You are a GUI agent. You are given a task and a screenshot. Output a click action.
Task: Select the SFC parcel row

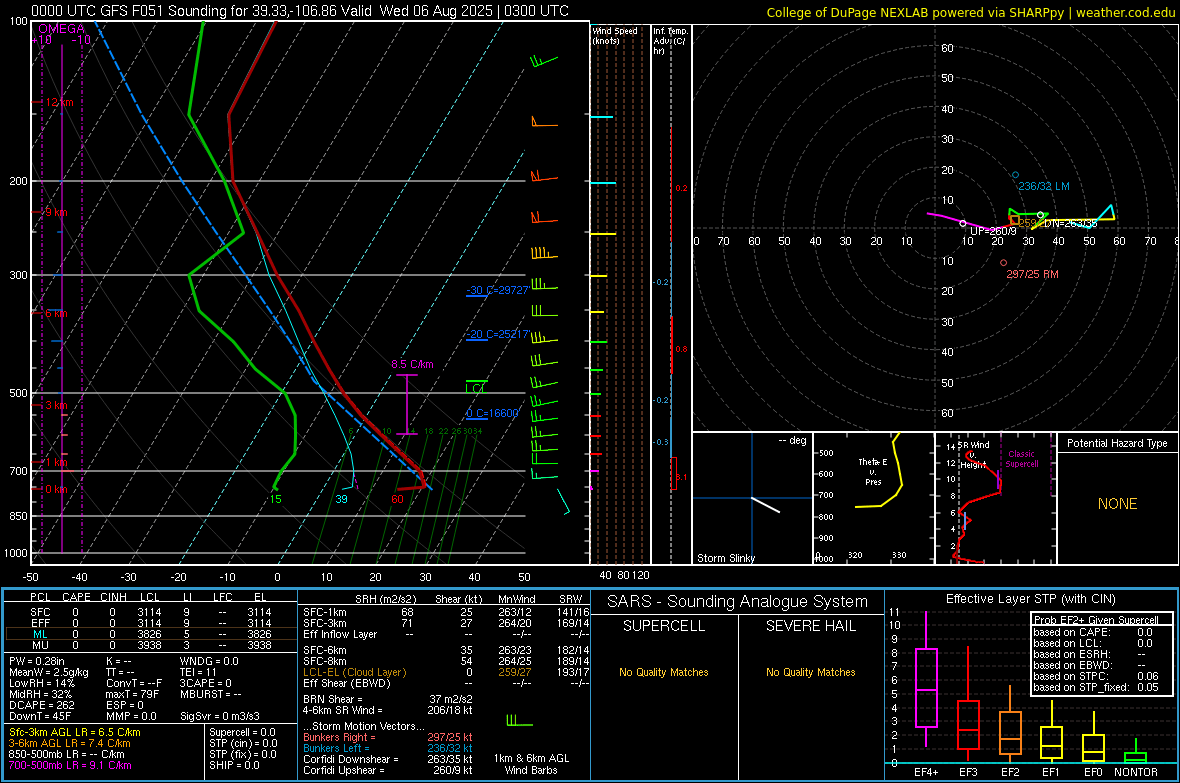click(151, 612)
